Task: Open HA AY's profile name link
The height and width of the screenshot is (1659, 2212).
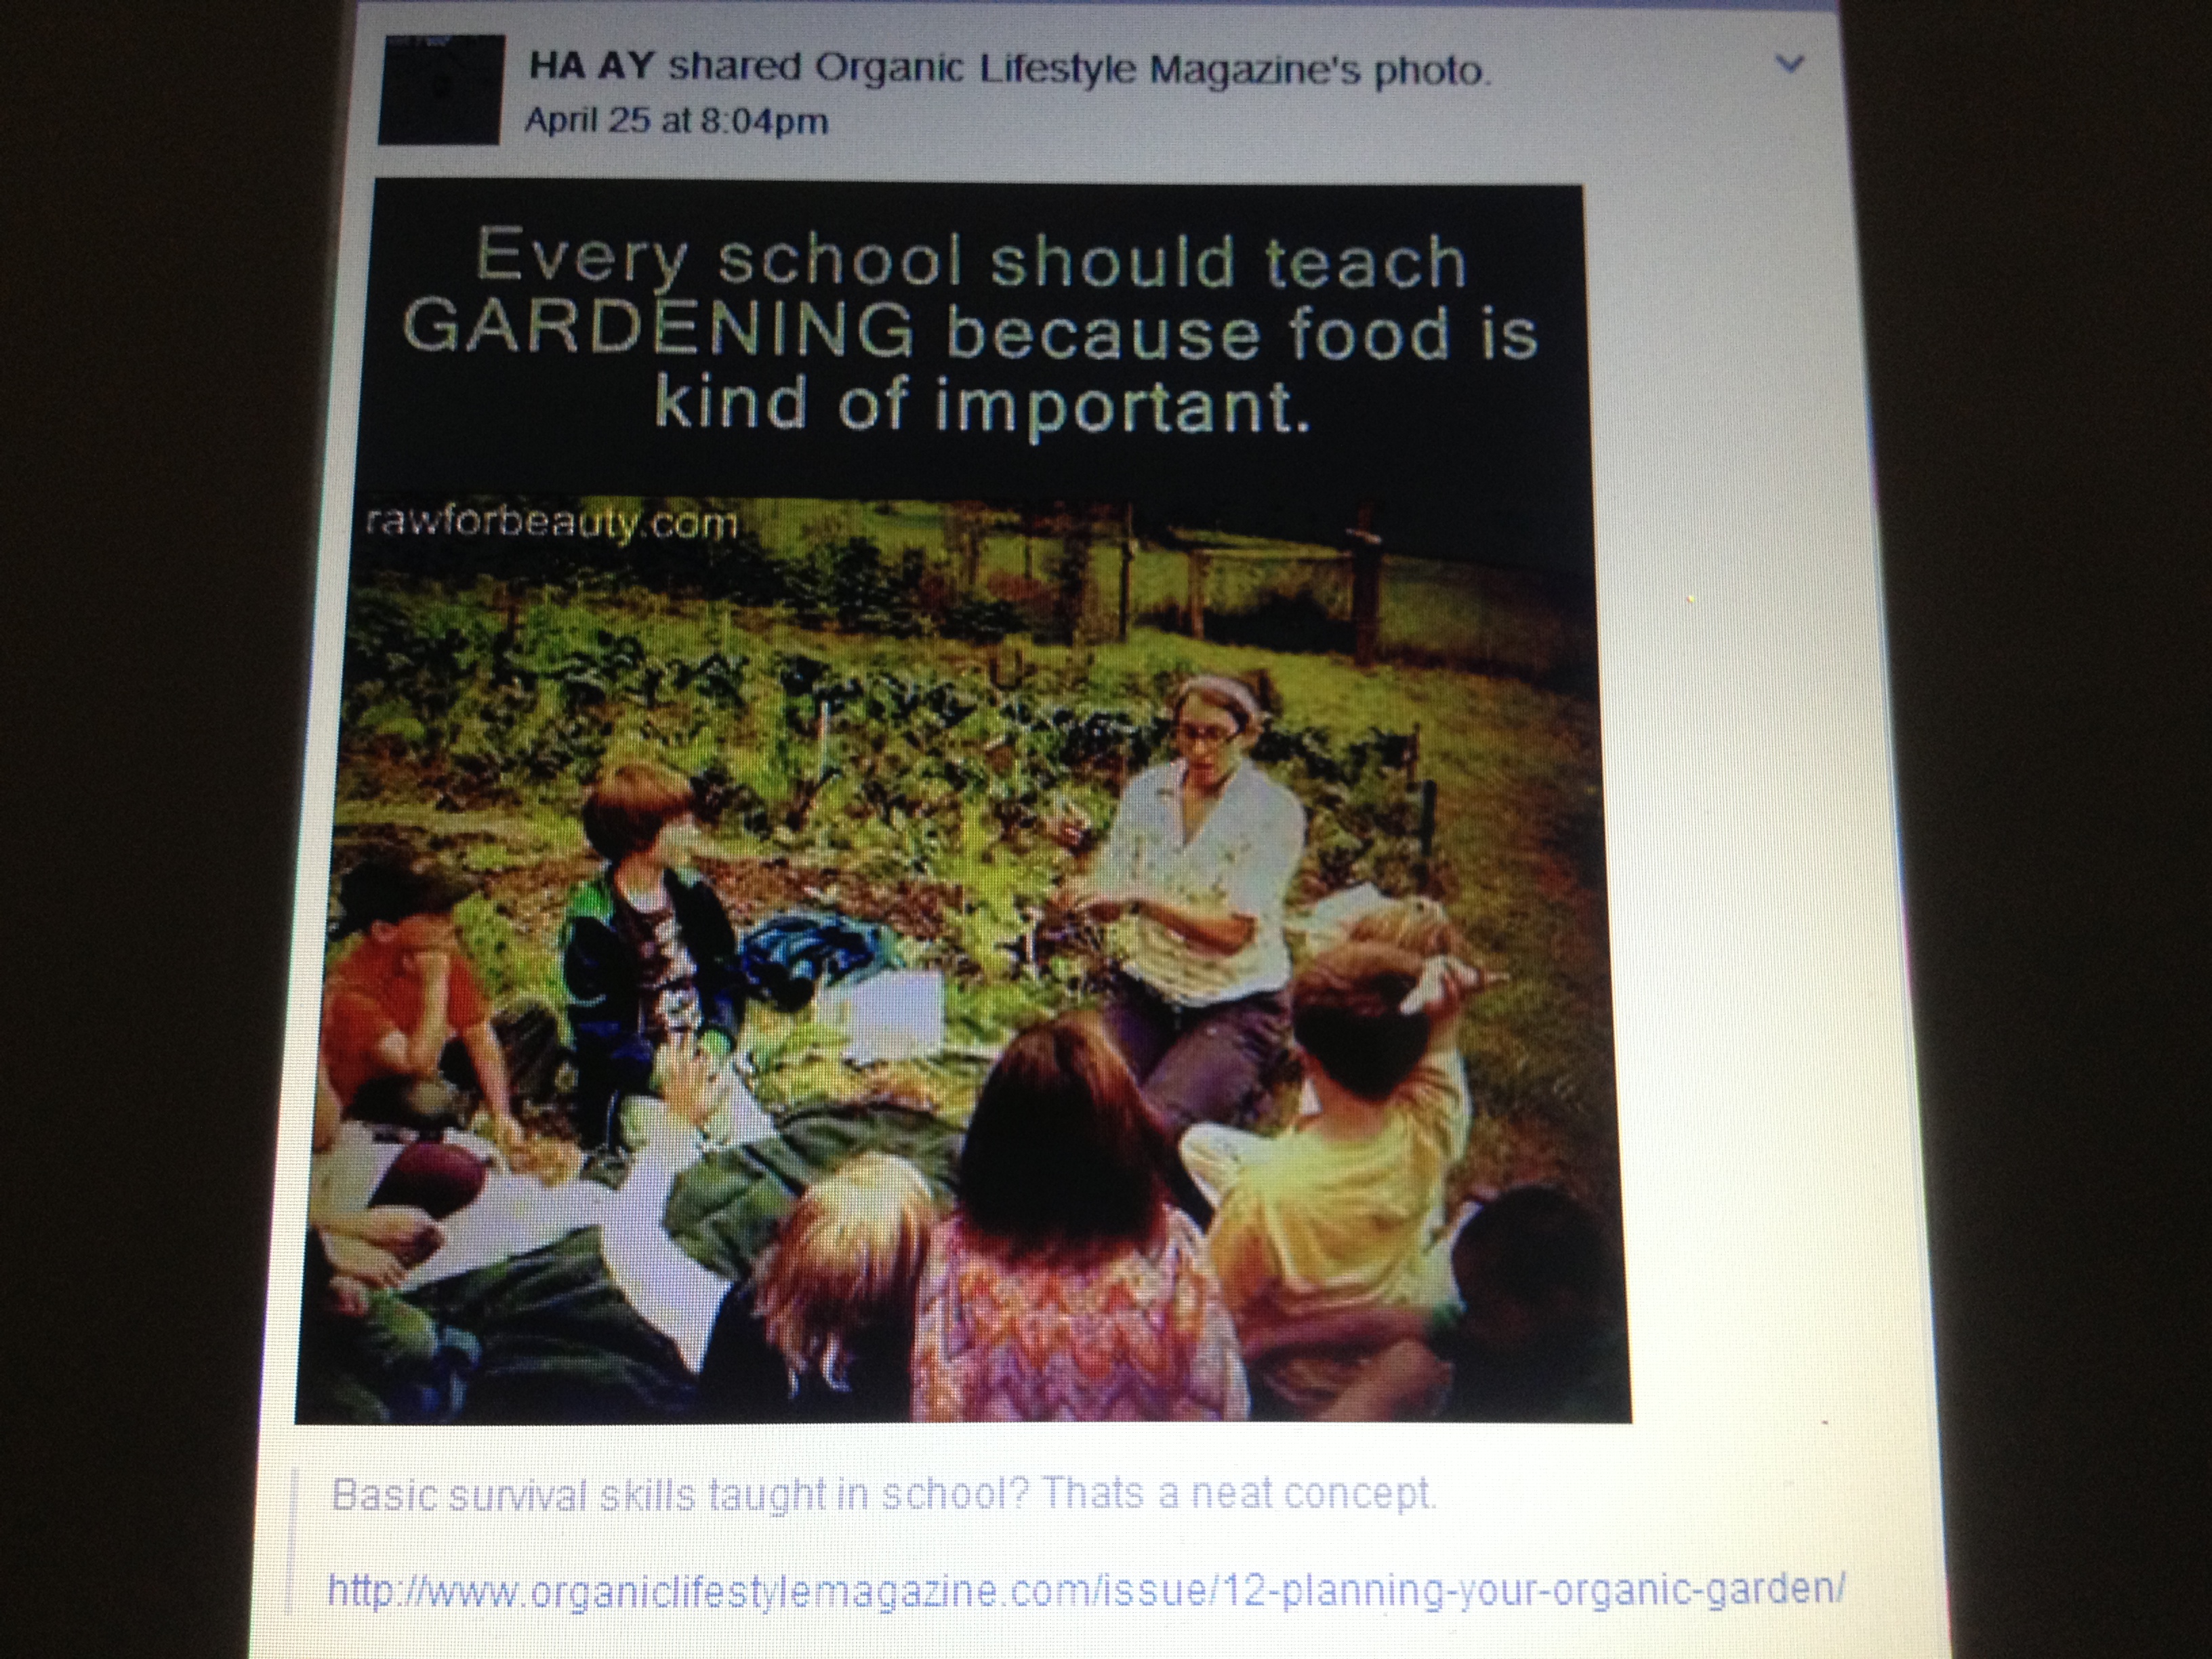Action: pyautogui.click(x=590, y=66)
